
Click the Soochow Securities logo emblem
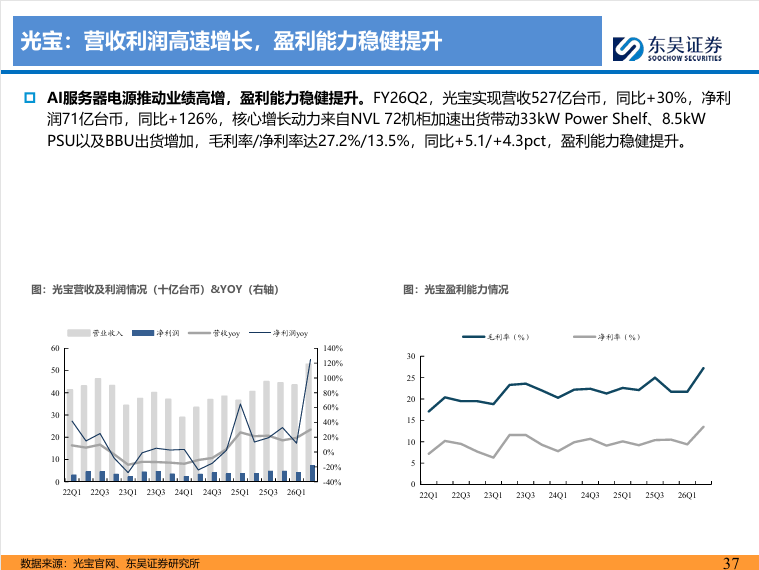click(x=628, y=48)
